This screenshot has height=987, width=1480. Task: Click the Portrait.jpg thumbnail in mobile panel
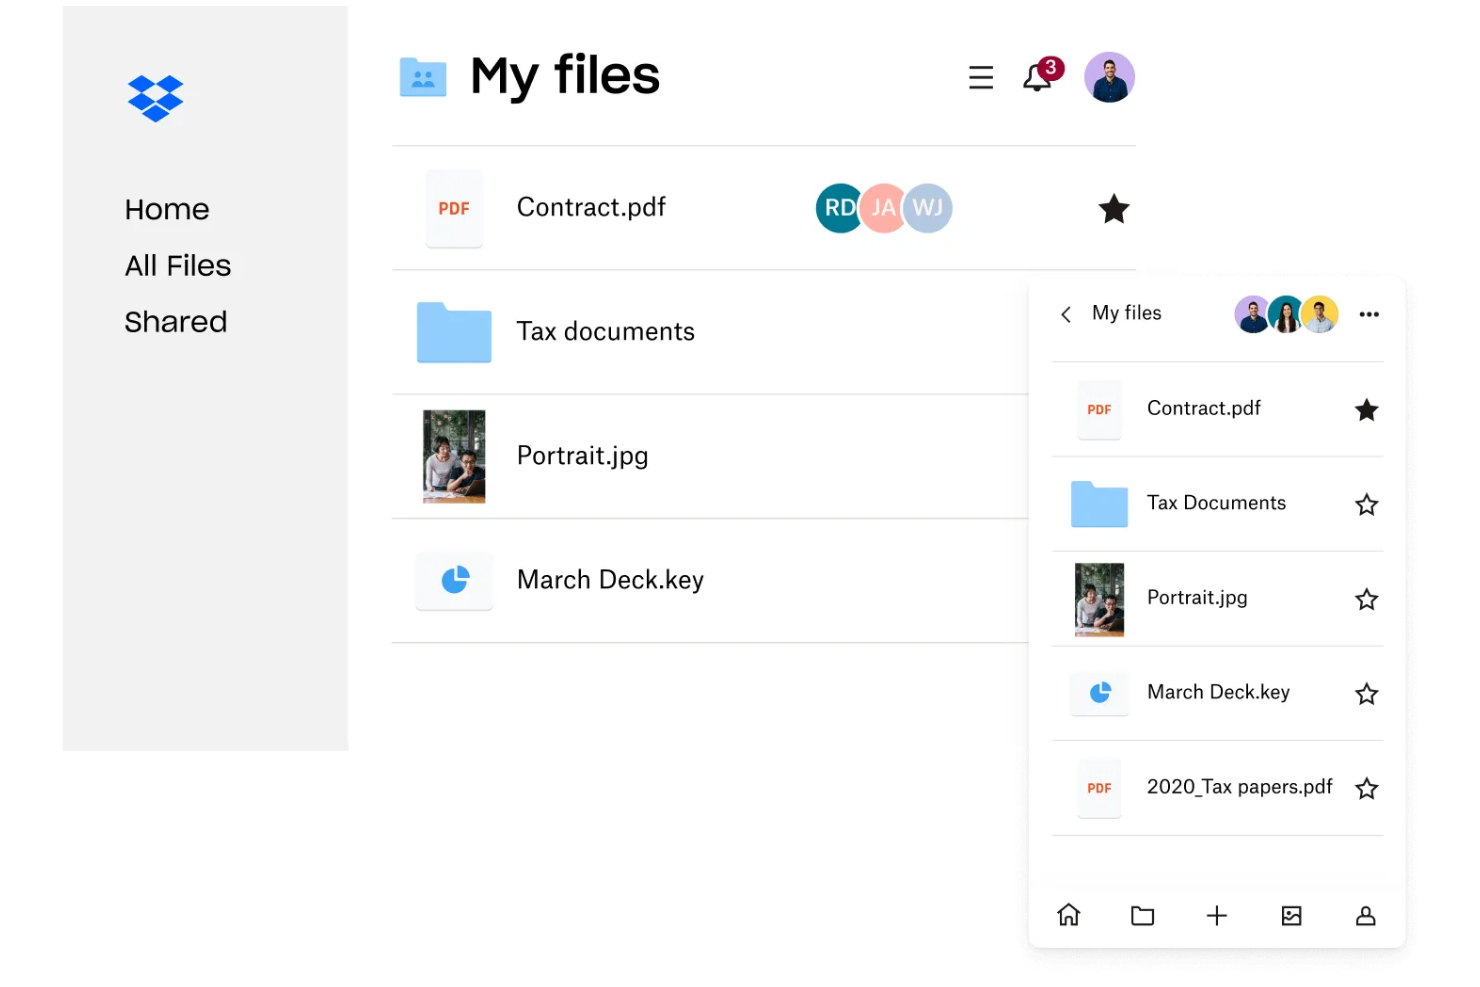pyautogui.click(x=1099, y=600)
